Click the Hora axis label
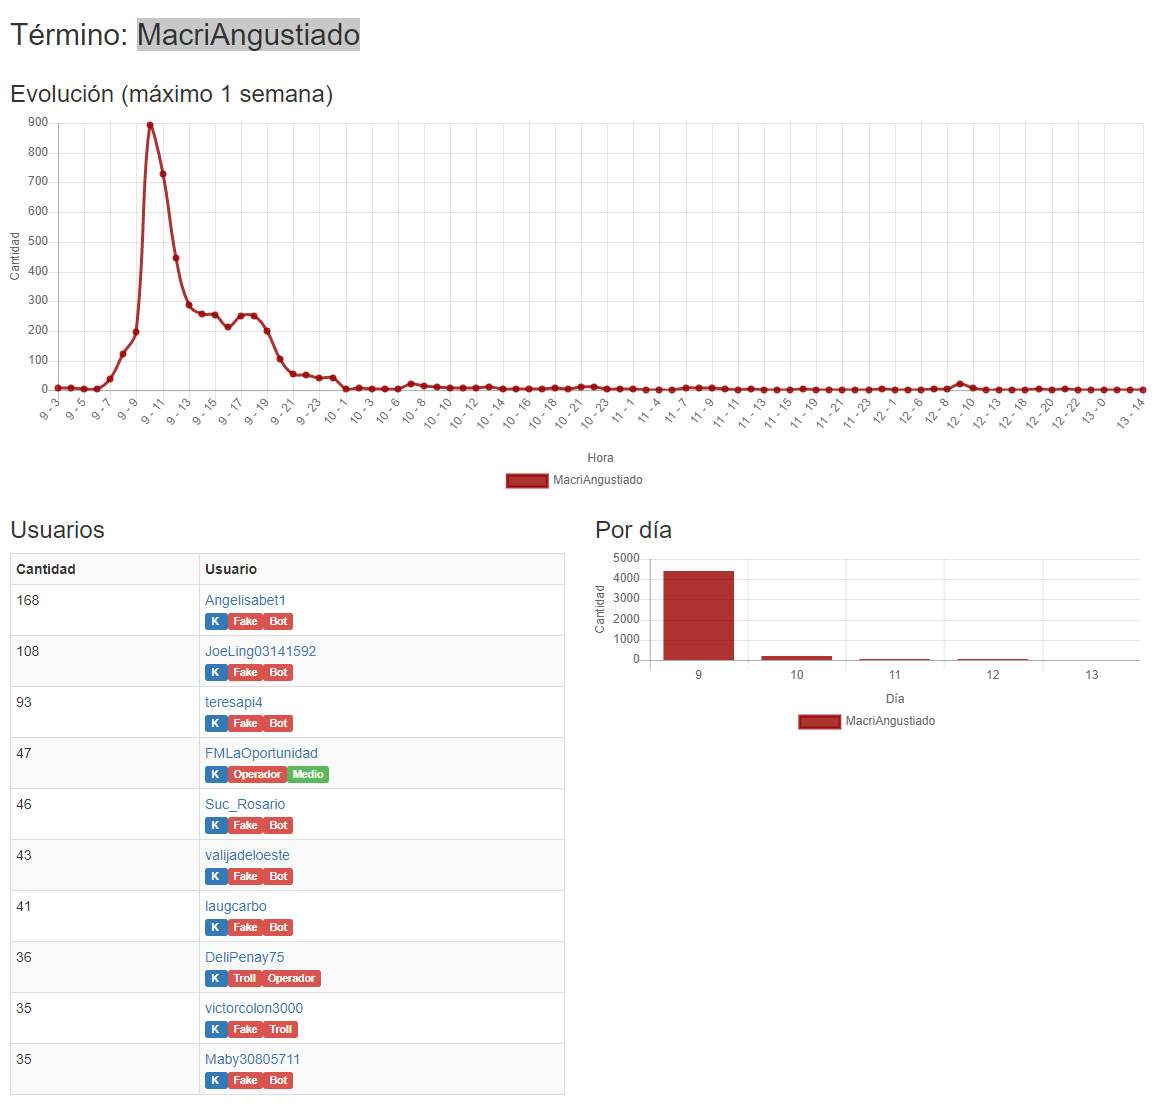The width and height of the screenshot is (1156, 1113). [x=600, y=458]
